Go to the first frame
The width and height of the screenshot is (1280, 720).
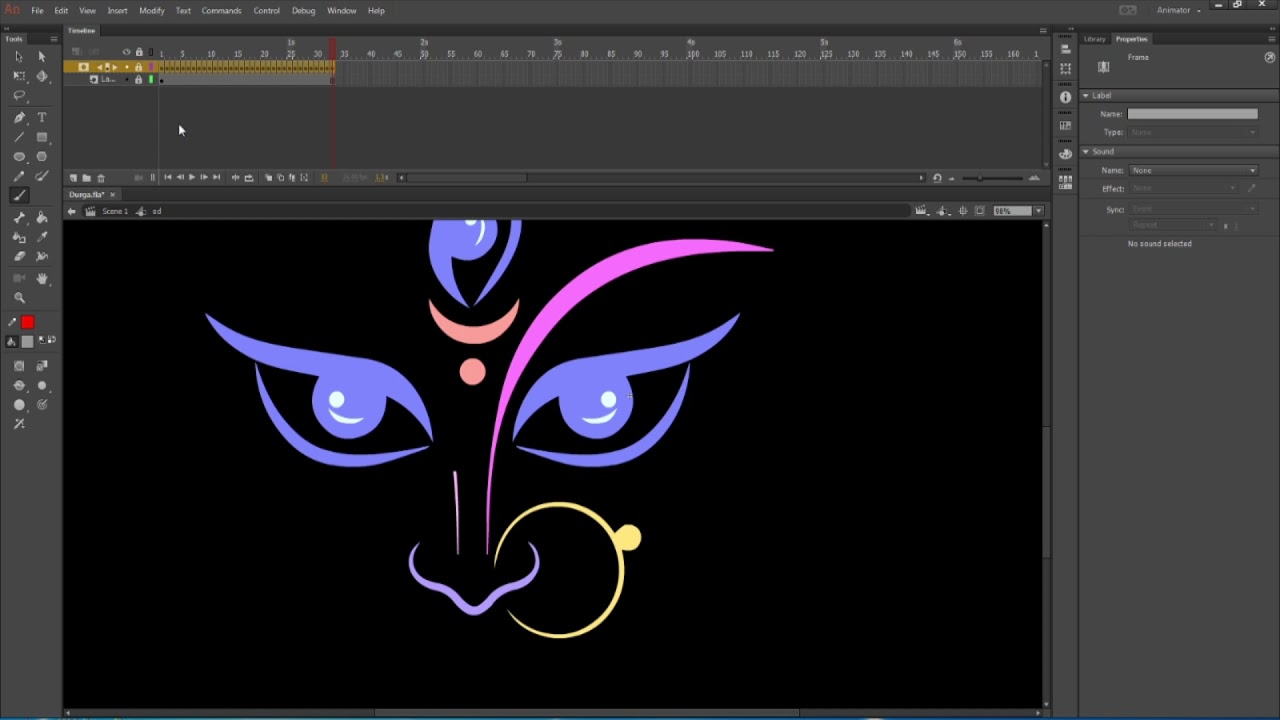point(167,178)
